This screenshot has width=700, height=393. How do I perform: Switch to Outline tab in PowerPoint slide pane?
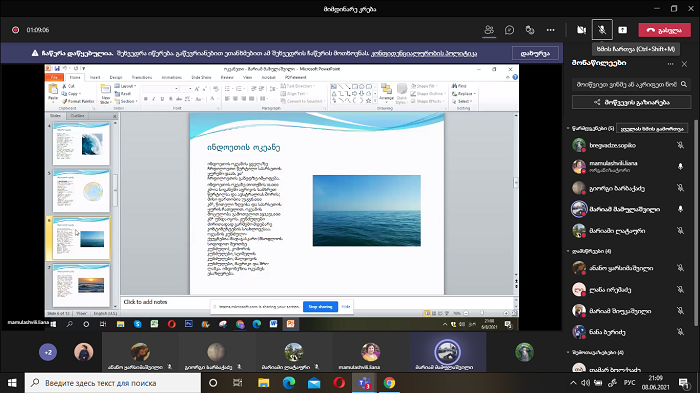click(x=77, y=116)
